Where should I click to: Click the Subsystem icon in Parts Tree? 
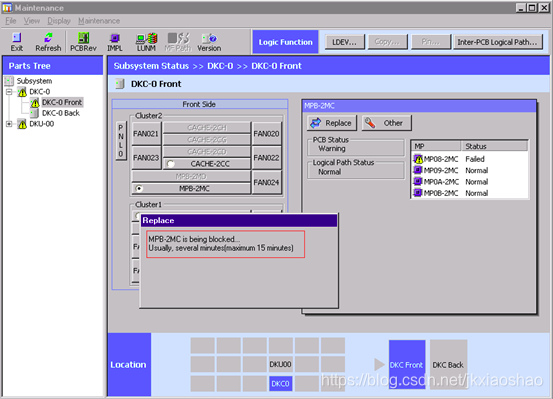(x=9, y=81)
